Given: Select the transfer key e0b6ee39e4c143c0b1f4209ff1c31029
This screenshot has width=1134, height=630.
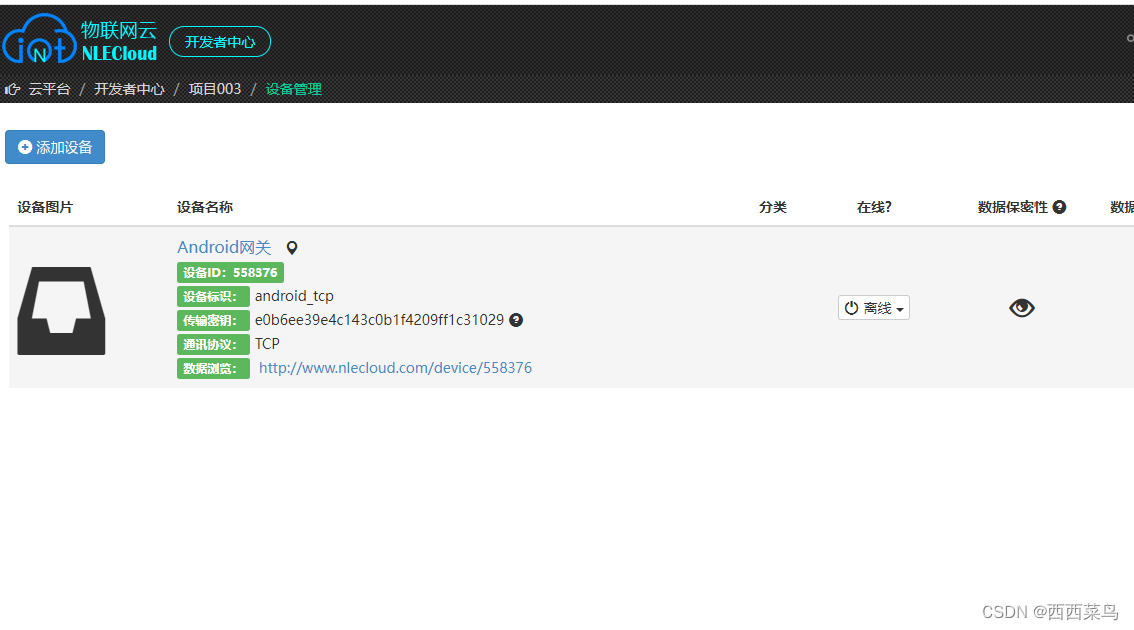Looking at the screenshot, I should pyautogui.click(x=379, y=320).
